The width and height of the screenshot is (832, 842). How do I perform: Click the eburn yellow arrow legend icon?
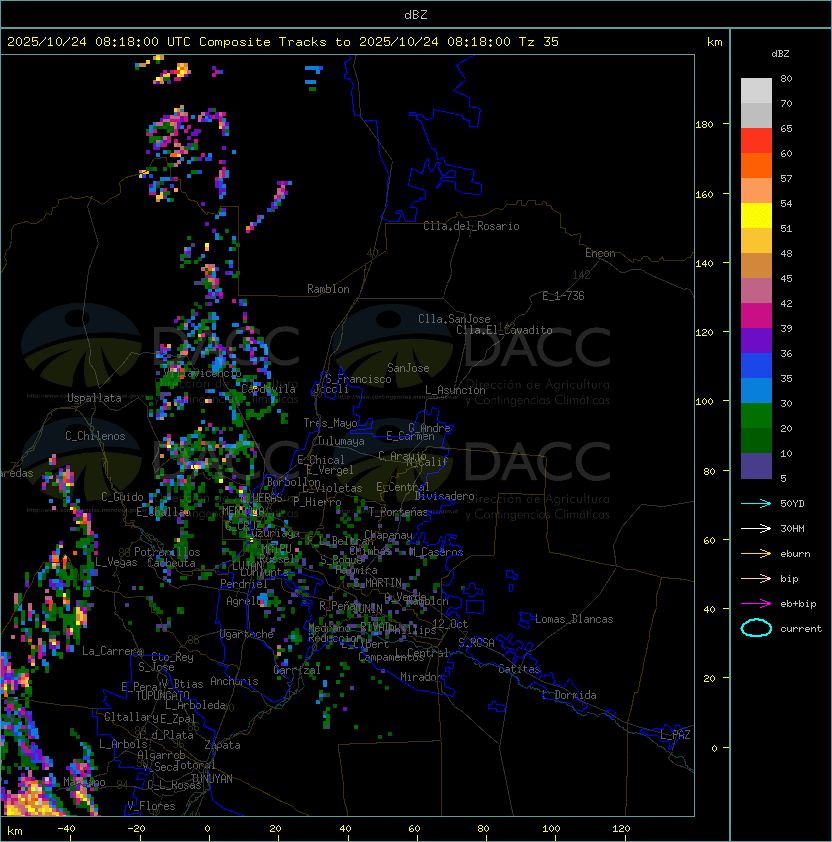(756, 554)
